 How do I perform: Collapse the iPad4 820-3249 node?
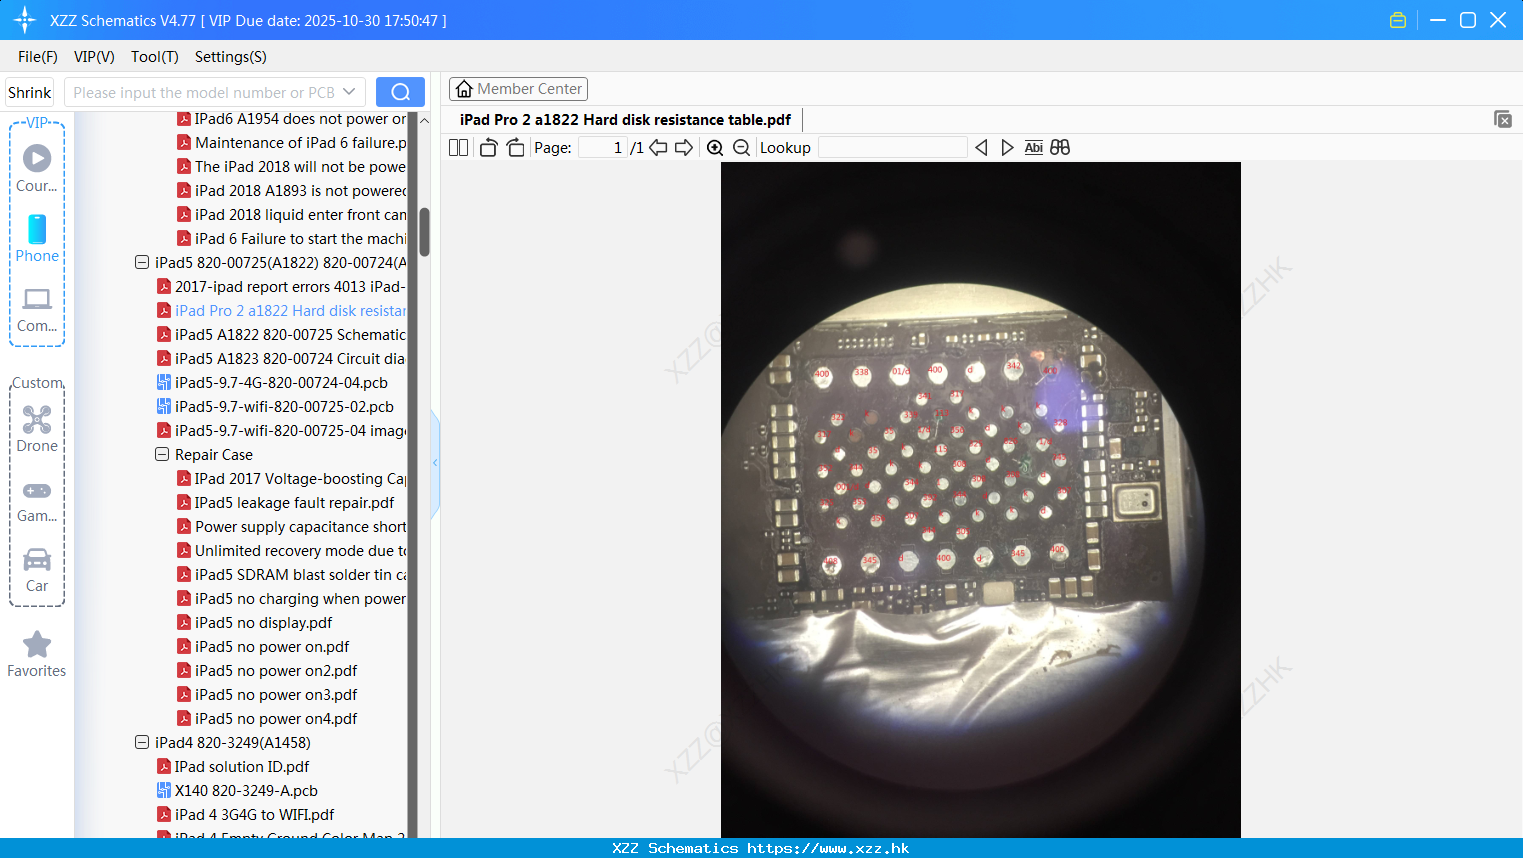(x=142, y=742)
